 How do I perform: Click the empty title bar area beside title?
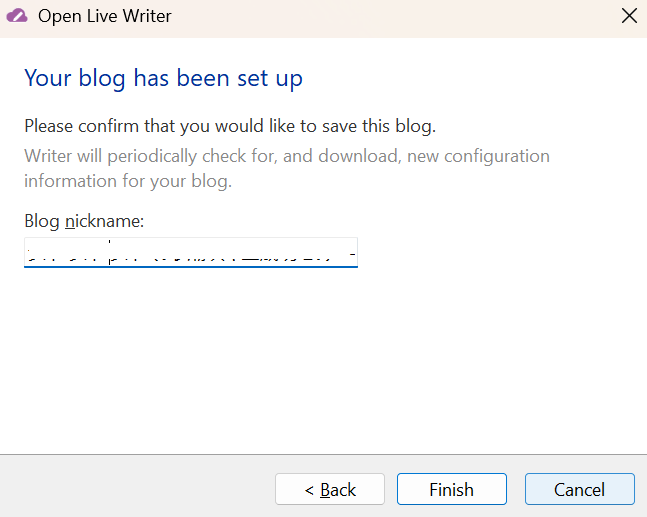point(400,16)
